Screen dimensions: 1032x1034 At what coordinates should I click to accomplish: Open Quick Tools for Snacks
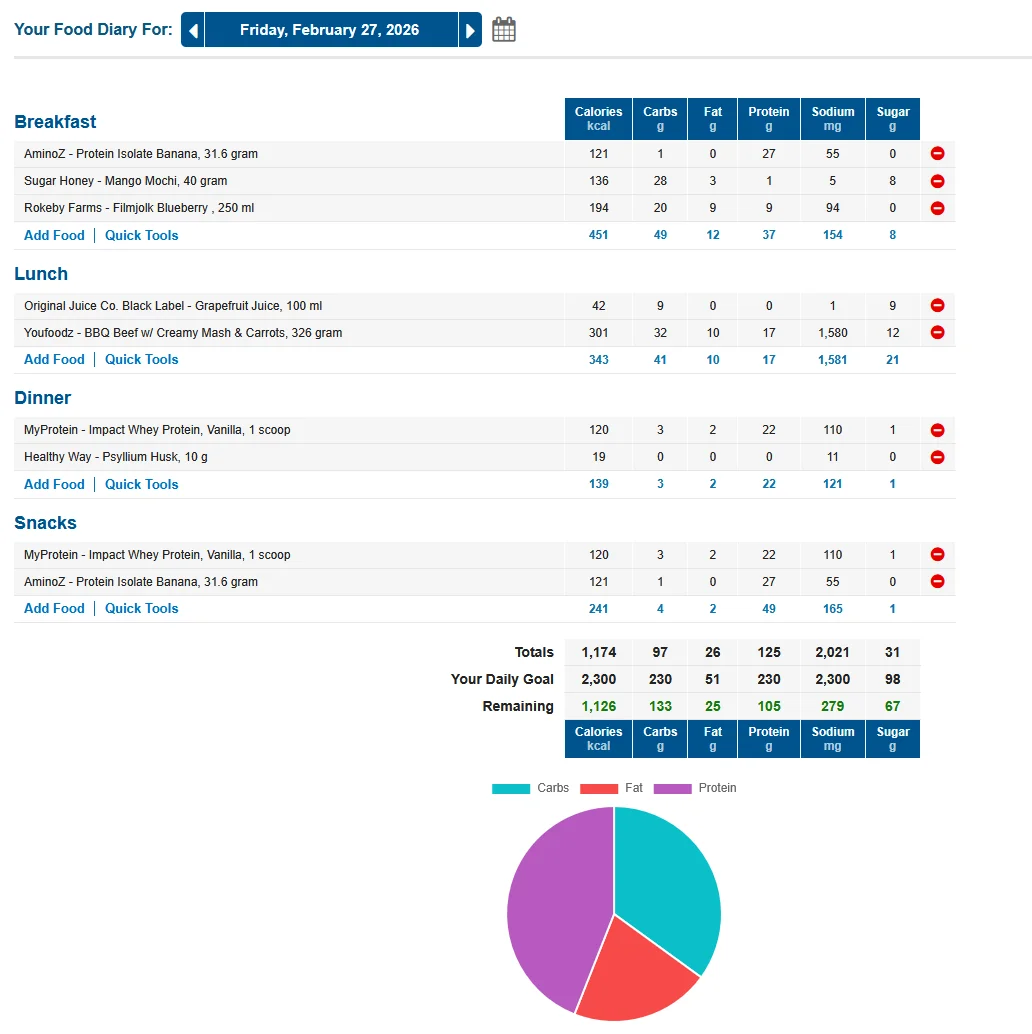(142, 608)
